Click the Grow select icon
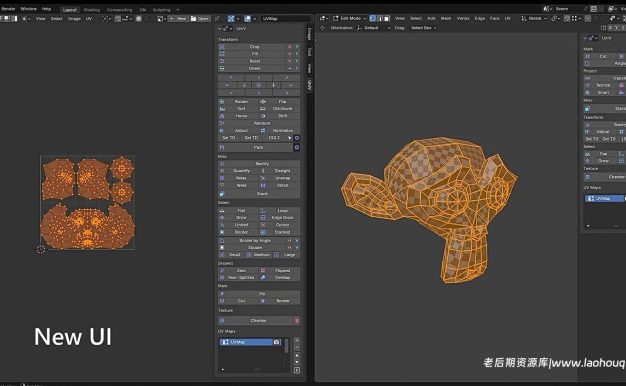626x386 pixels. click(x=222, y=218)
